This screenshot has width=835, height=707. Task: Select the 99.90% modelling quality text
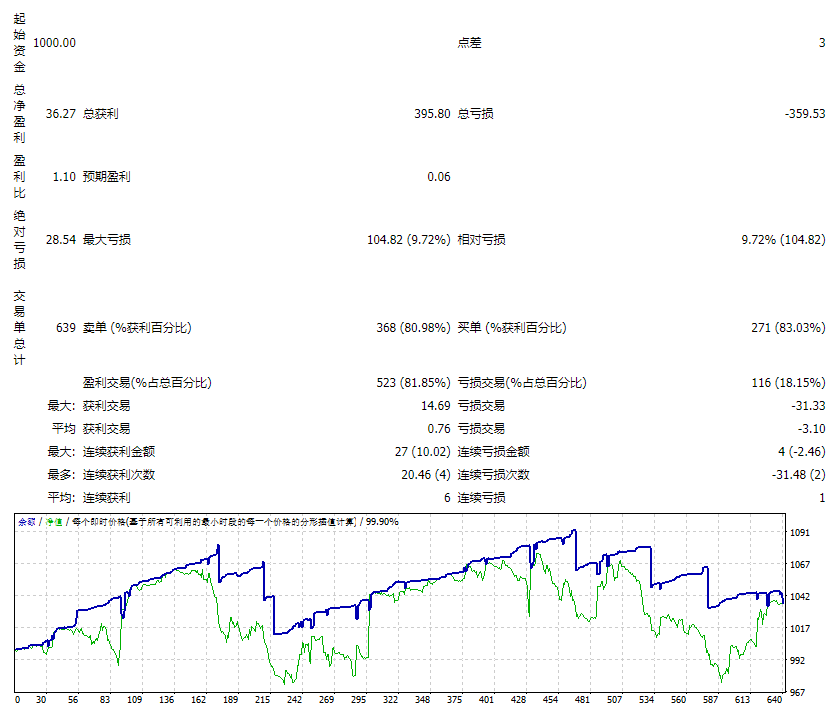pyautogui.click(x=382, y=522)
